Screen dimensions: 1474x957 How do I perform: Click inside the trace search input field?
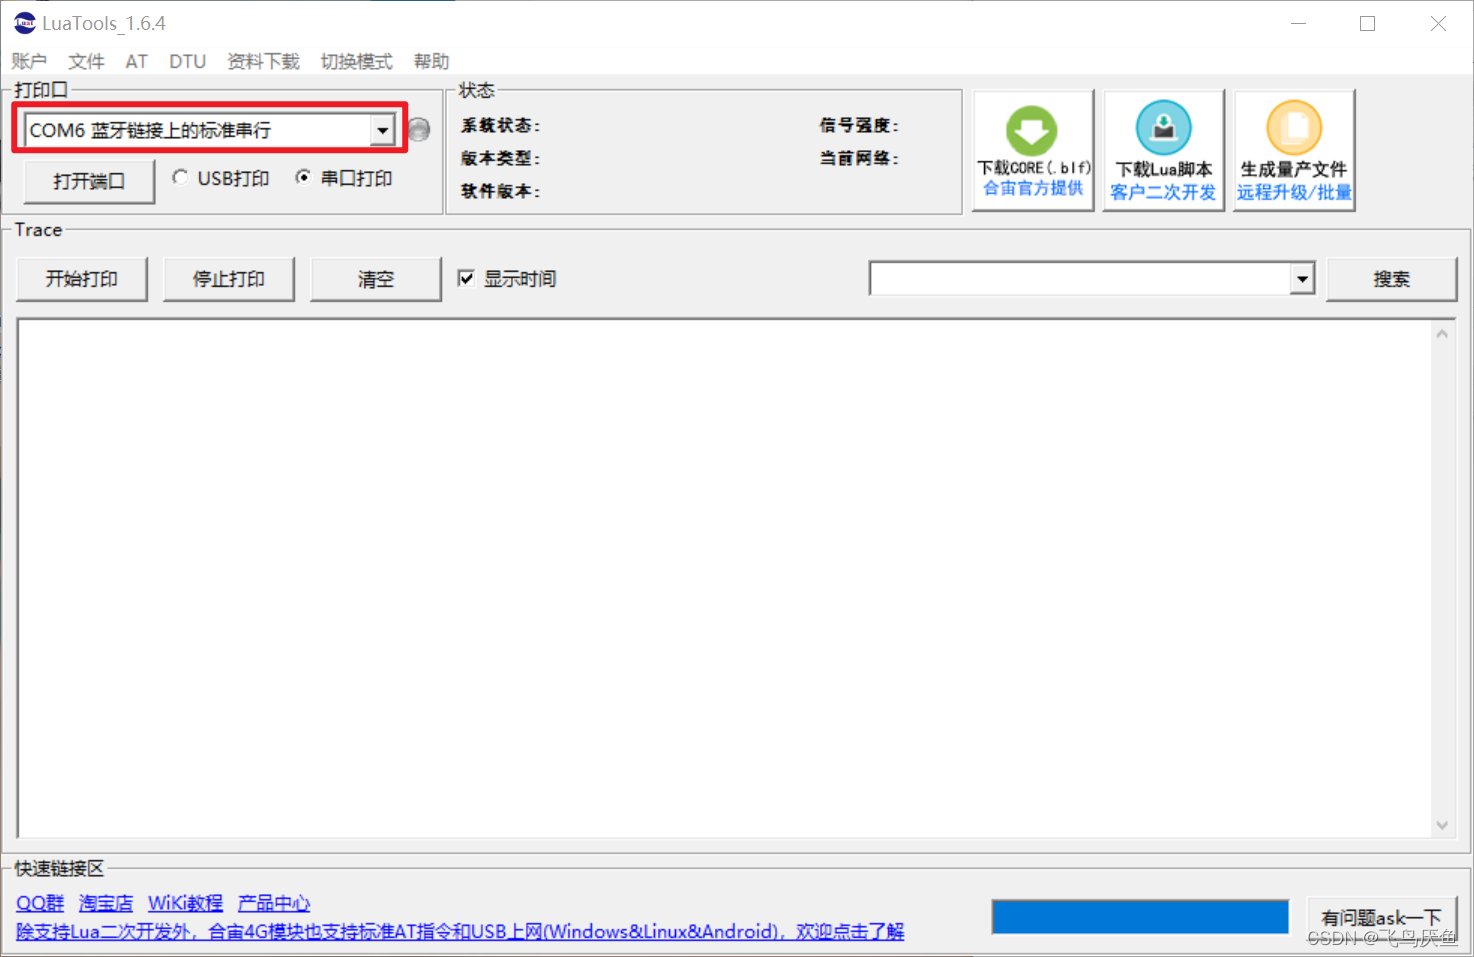pos(1081,279)
